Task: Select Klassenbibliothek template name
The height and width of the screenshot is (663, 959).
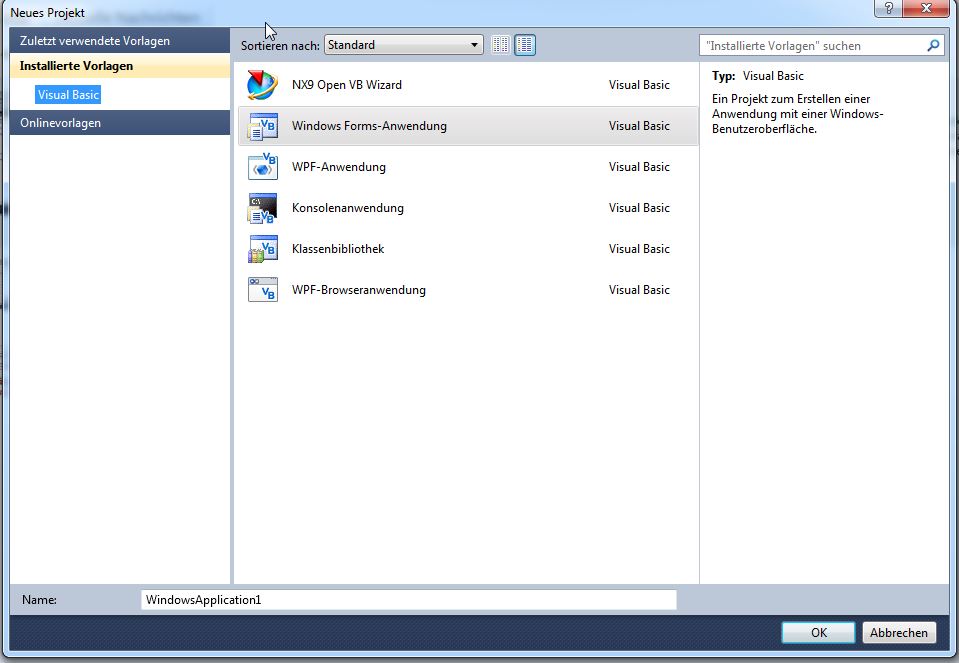Action: point(338,249)
